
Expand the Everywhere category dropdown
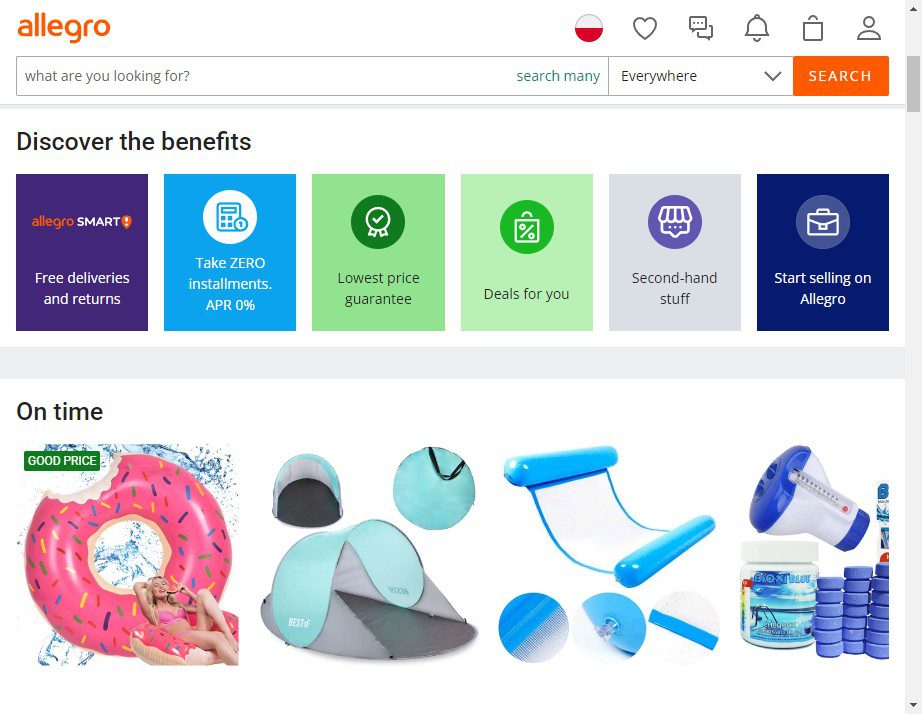pos(700,76)
